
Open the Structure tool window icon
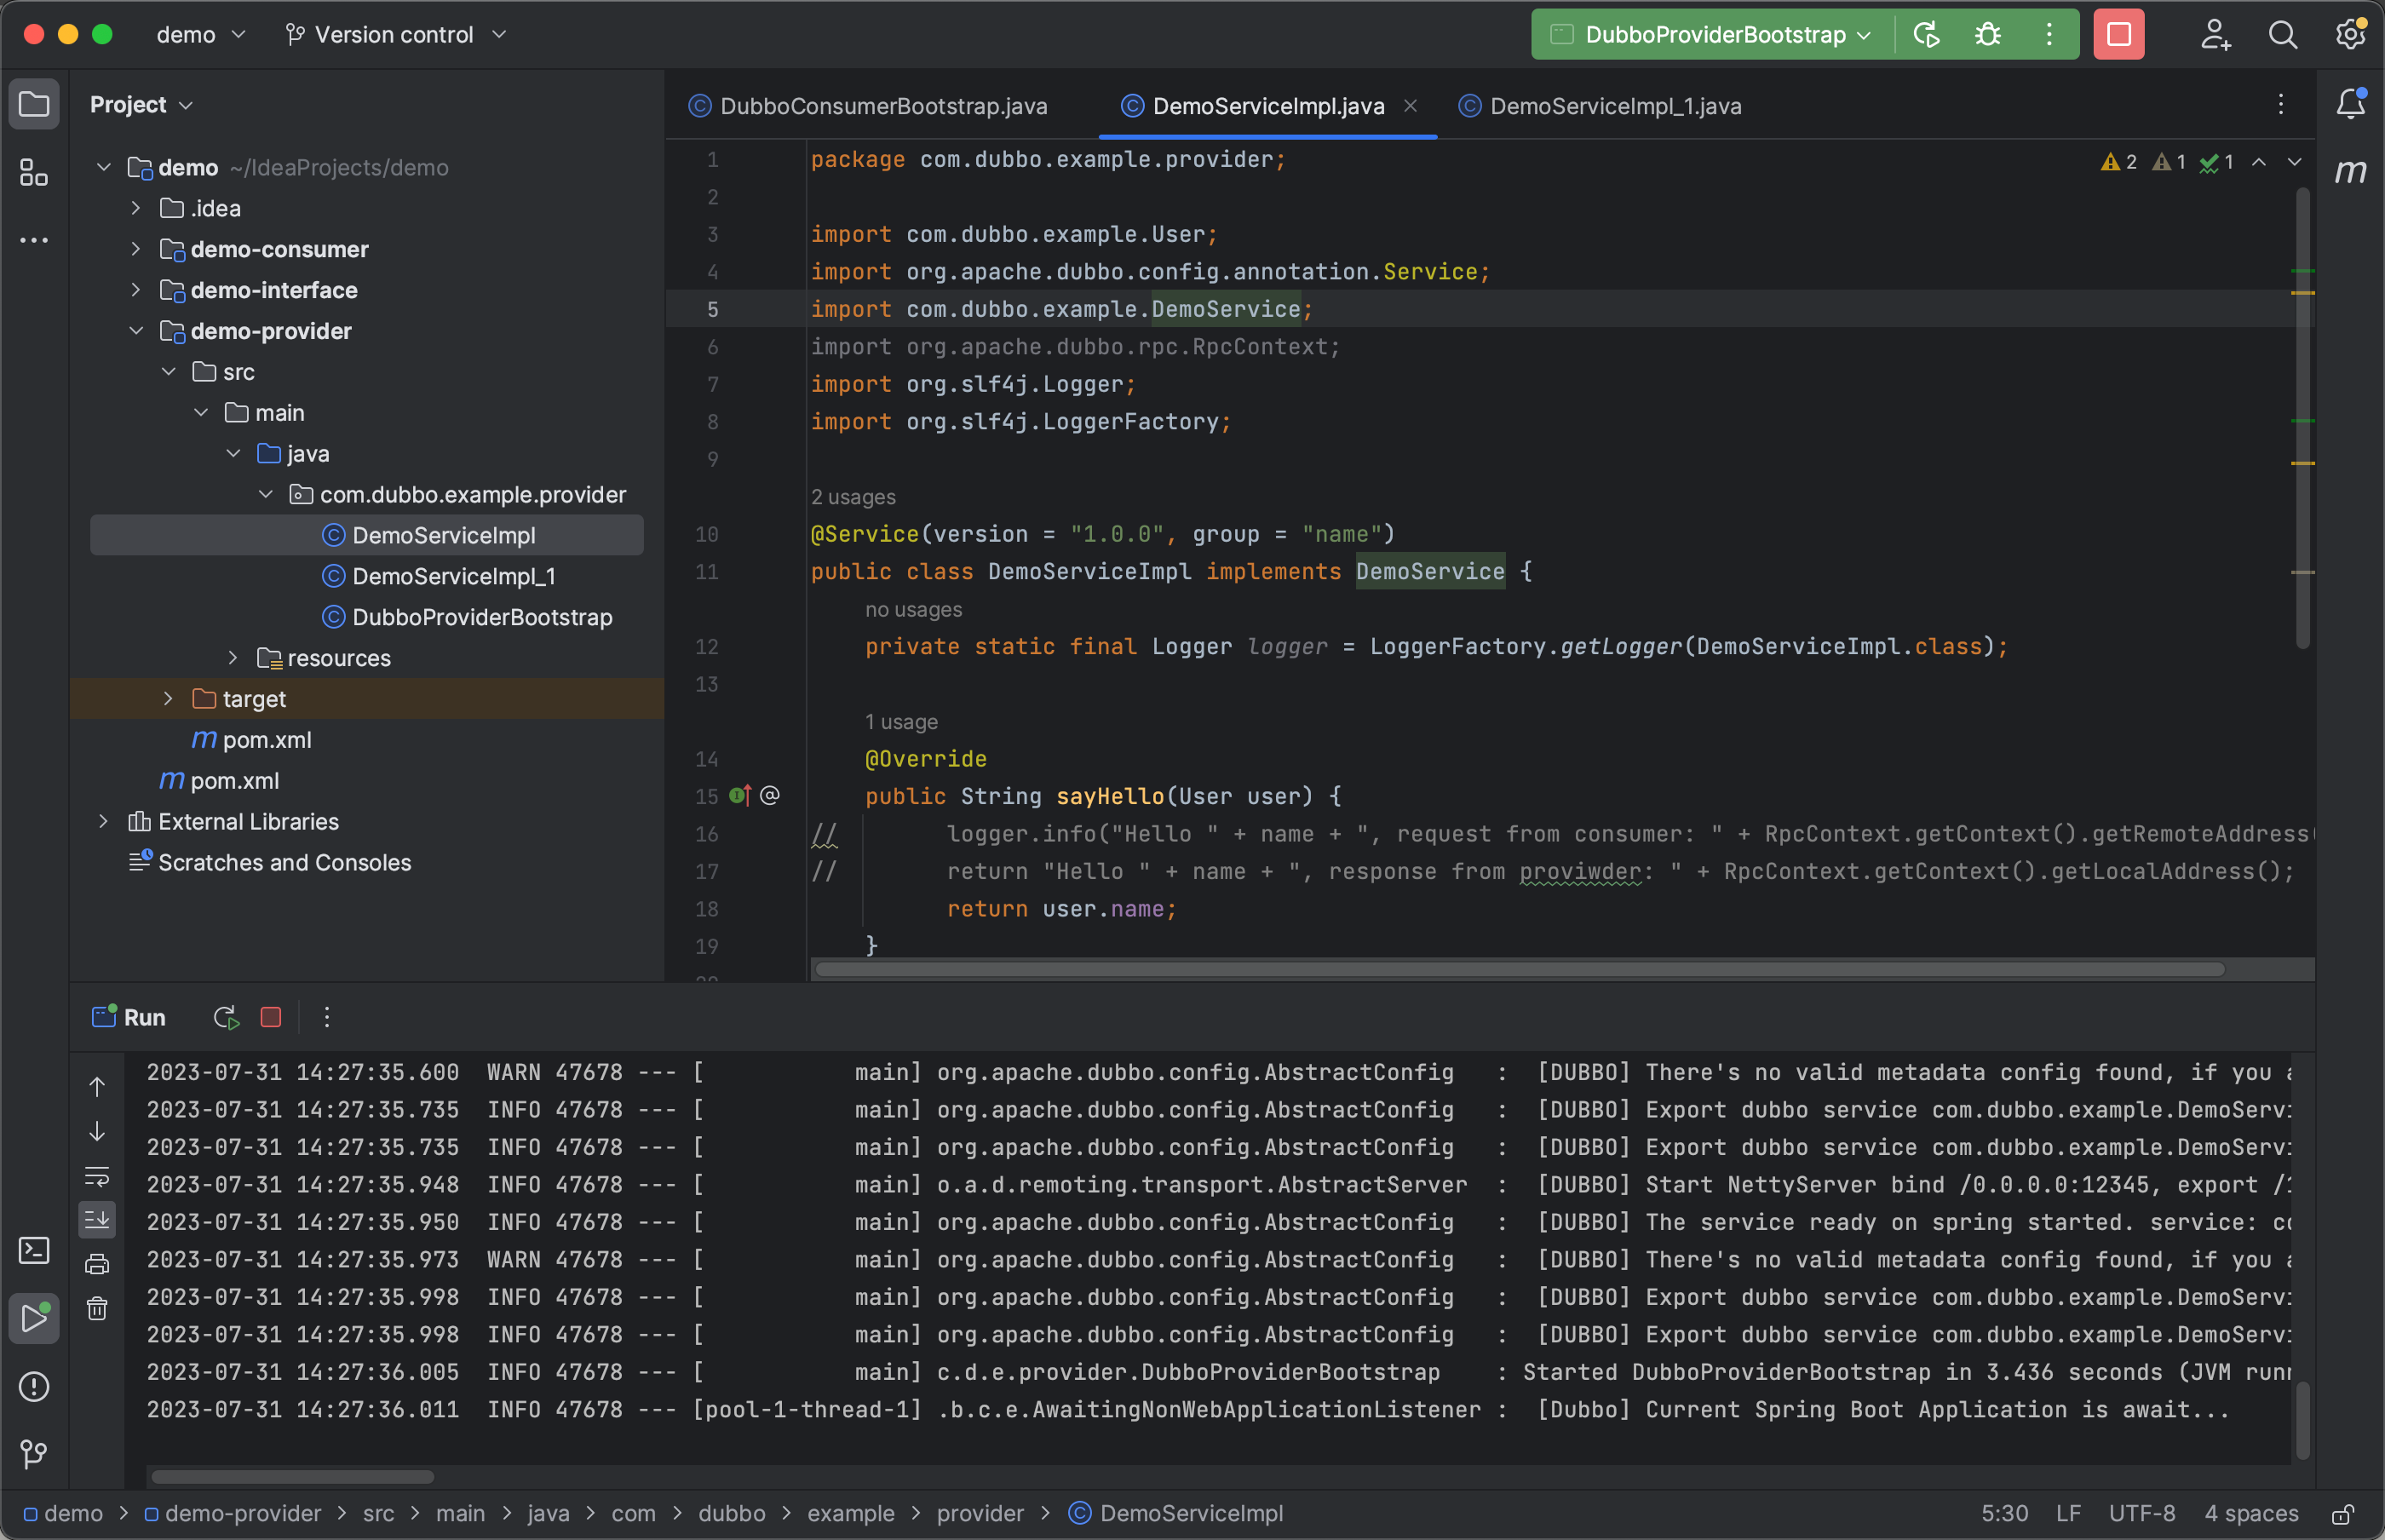point(34,173)
